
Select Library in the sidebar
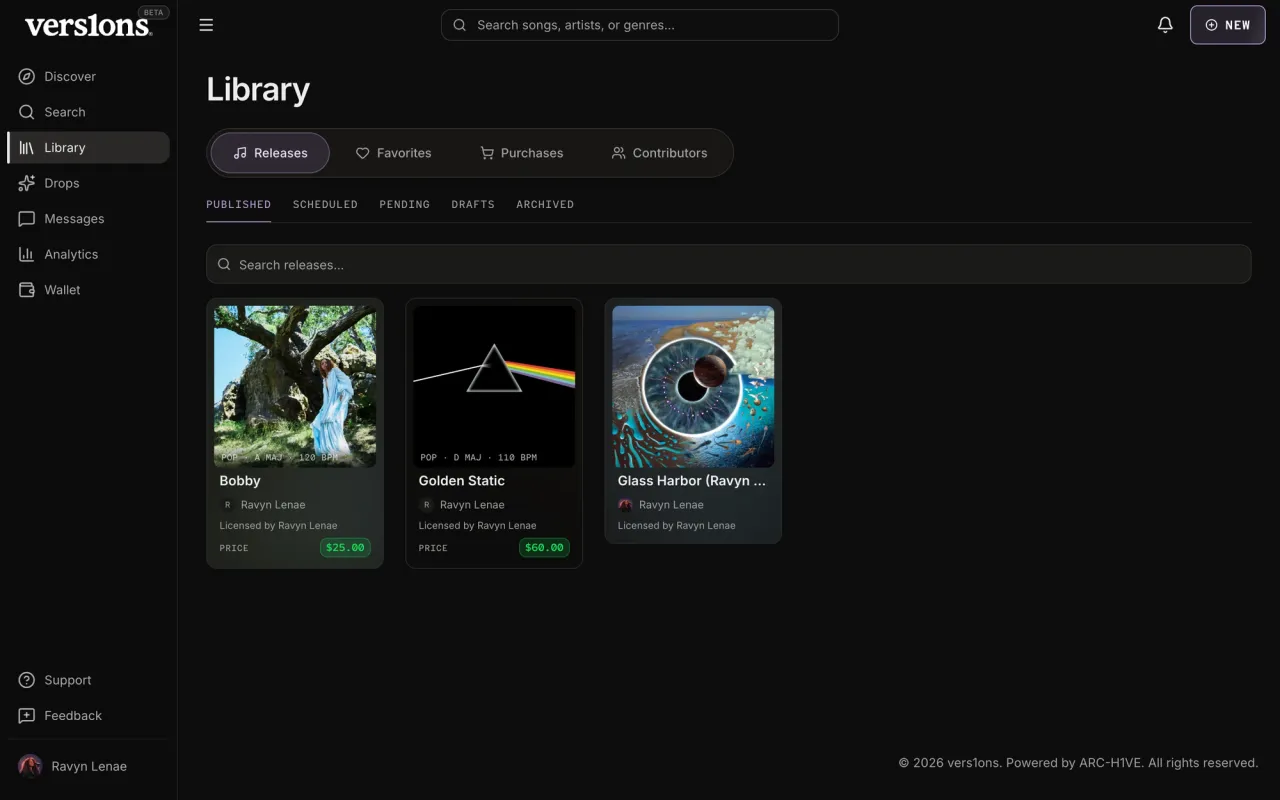click(88, 147)
